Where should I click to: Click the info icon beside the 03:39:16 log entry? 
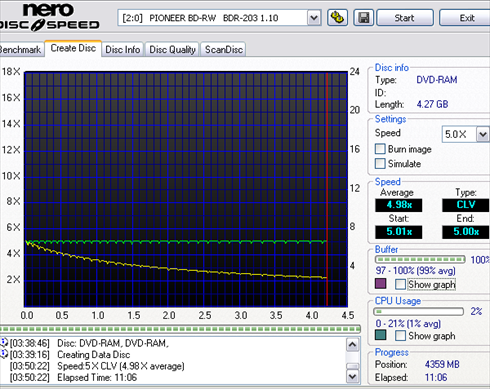click(4, 354)
